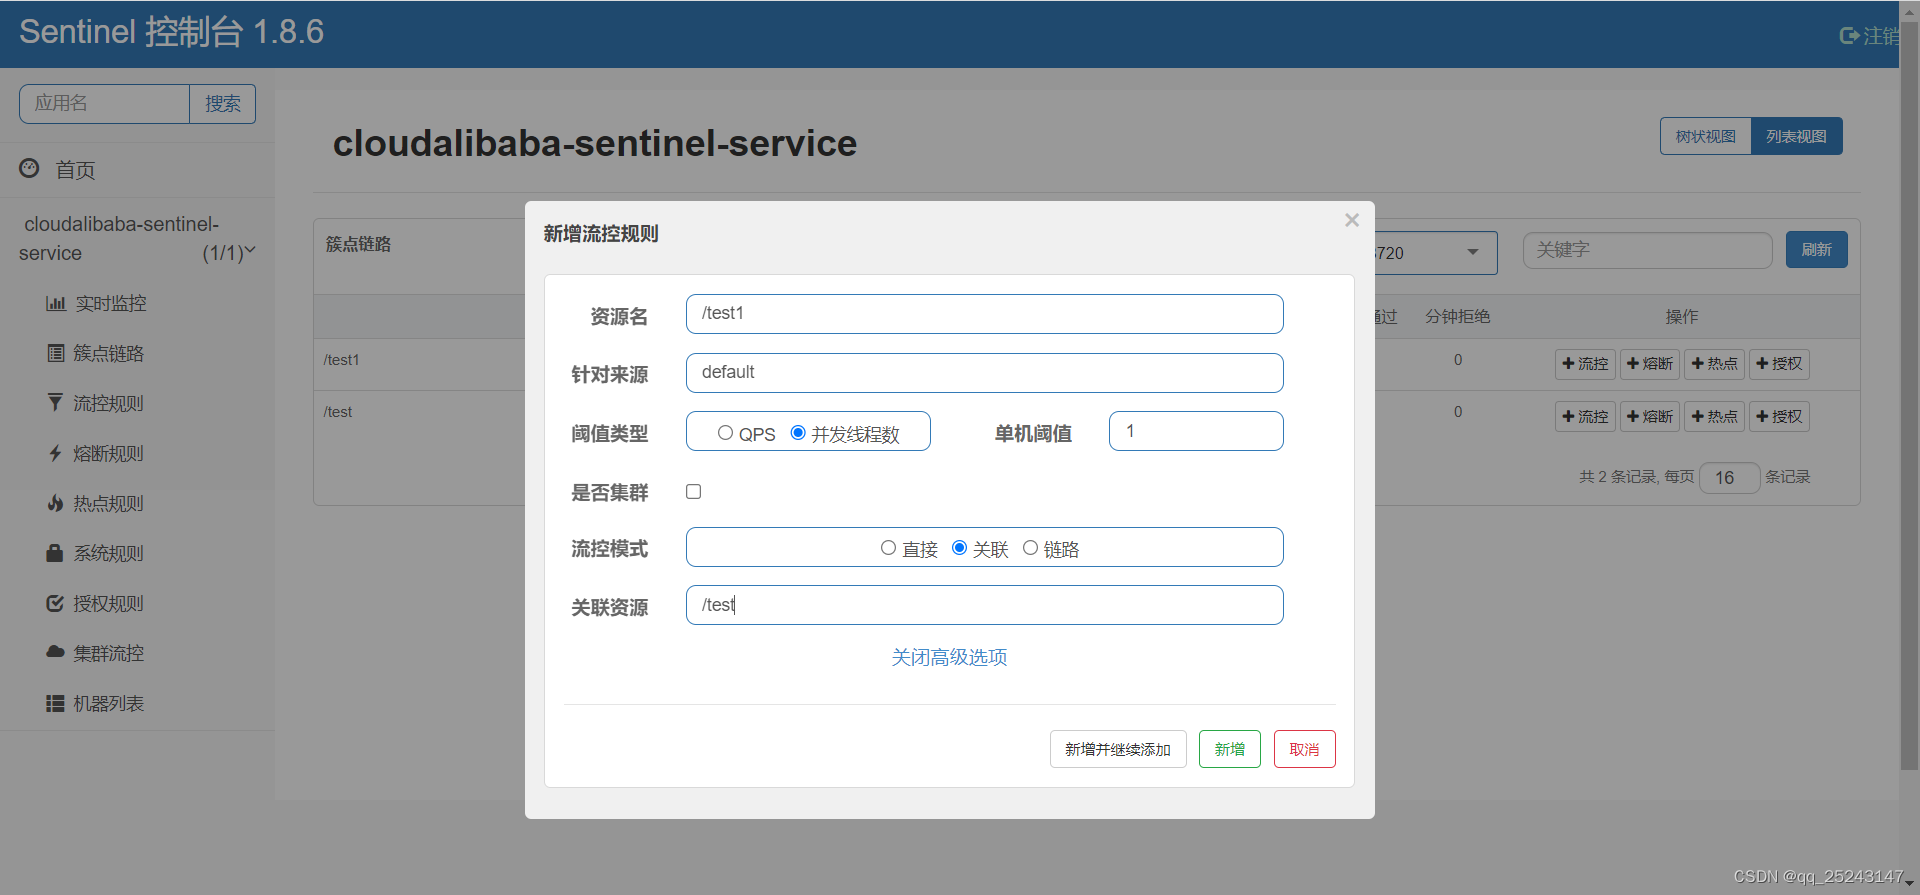1920x895 pixels.
Task: Open 机器列表 menu item
Action: tap(109, 703)
